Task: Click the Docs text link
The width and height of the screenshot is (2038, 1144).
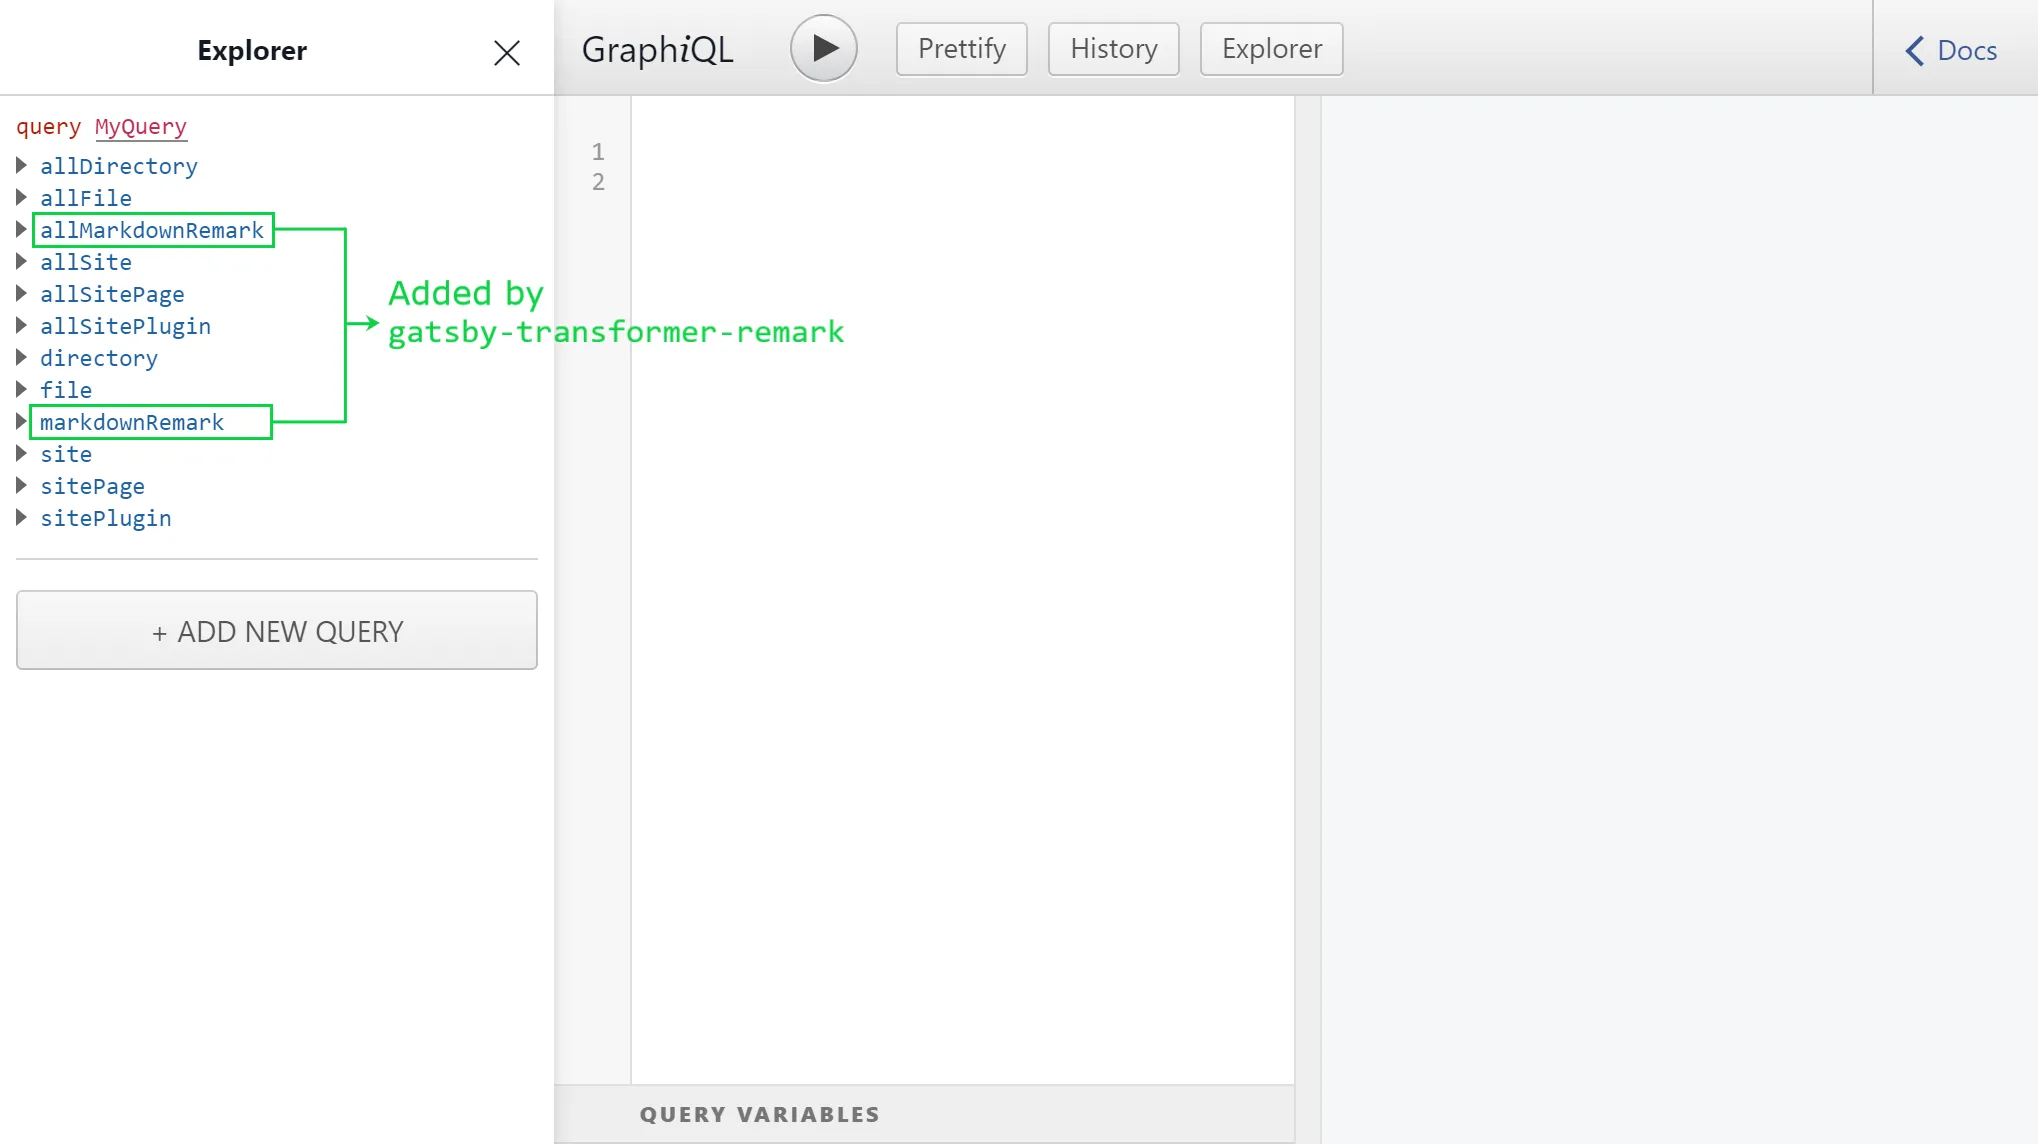Action: (1967, 50)
